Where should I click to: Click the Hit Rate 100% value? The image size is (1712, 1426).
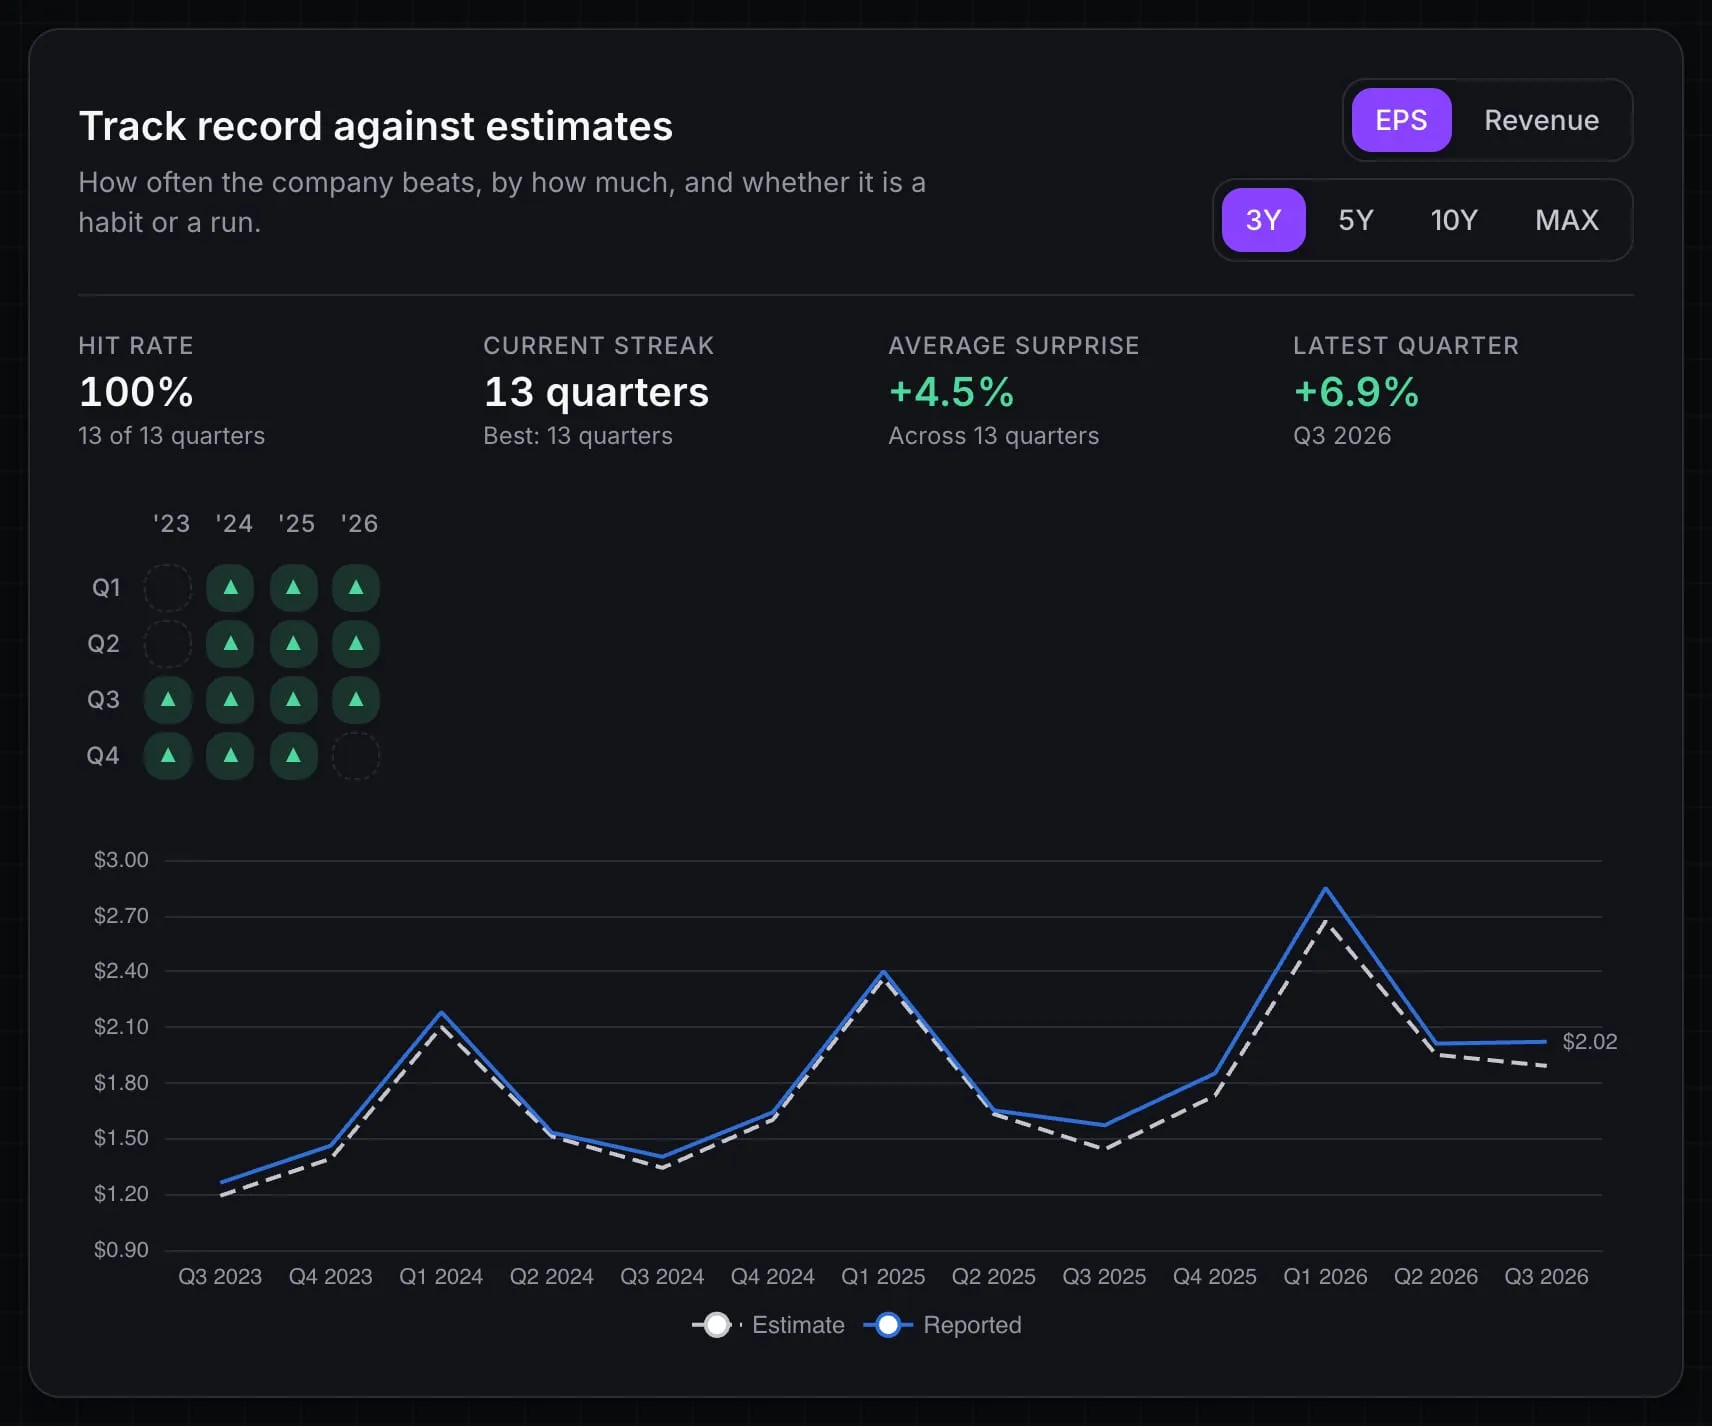pyautogui.click(x=136, y=391)
